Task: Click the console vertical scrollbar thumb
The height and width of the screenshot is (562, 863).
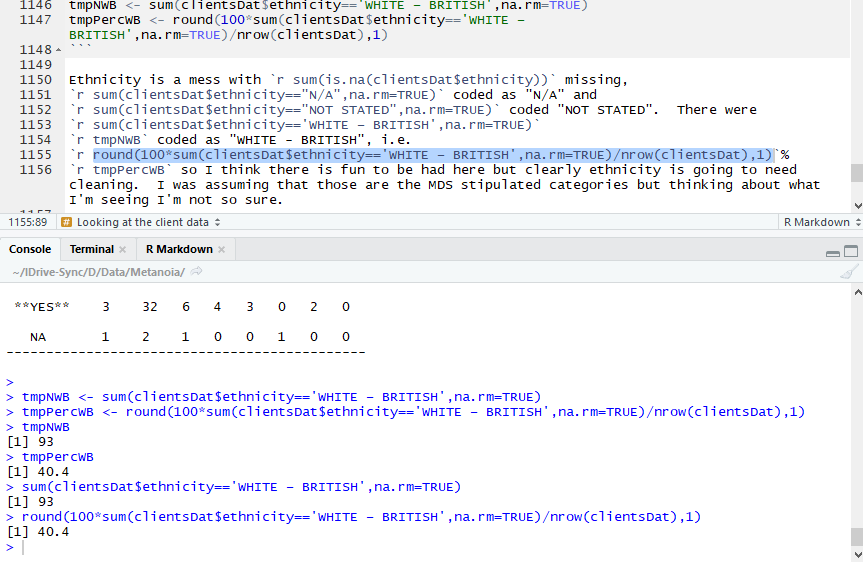Action: pyautogui.click(x=857, y=537)
